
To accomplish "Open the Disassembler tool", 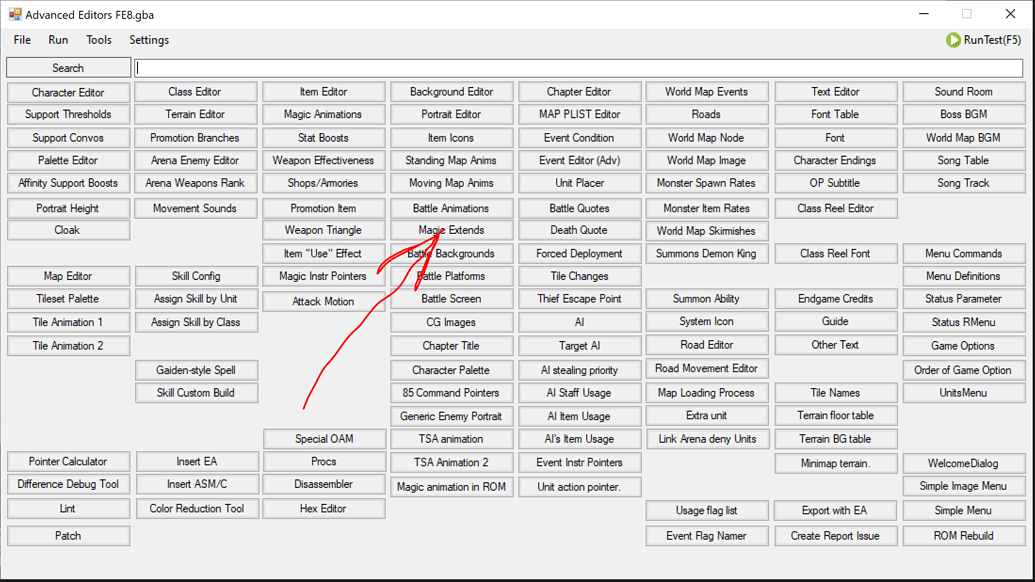I will point(324,485).
